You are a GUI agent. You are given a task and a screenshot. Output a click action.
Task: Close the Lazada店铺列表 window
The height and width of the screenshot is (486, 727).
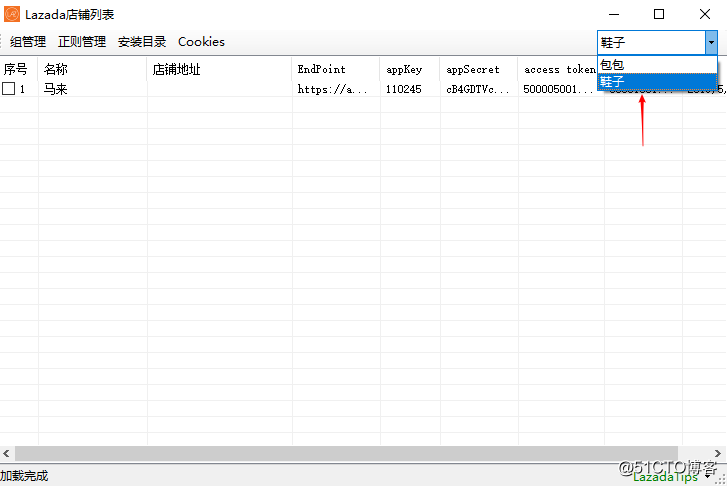pyautogui.click(x=705, y=14)
